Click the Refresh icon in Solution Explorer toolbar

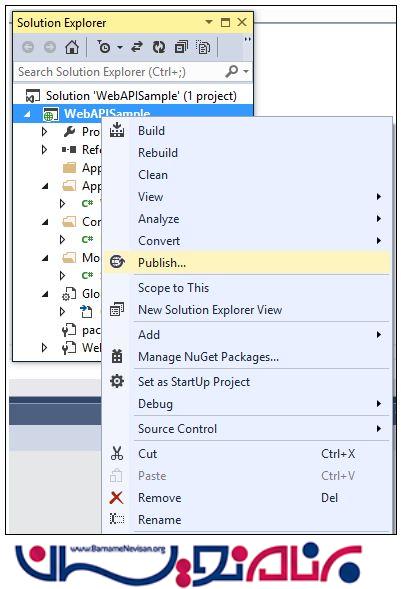(159, 47)
